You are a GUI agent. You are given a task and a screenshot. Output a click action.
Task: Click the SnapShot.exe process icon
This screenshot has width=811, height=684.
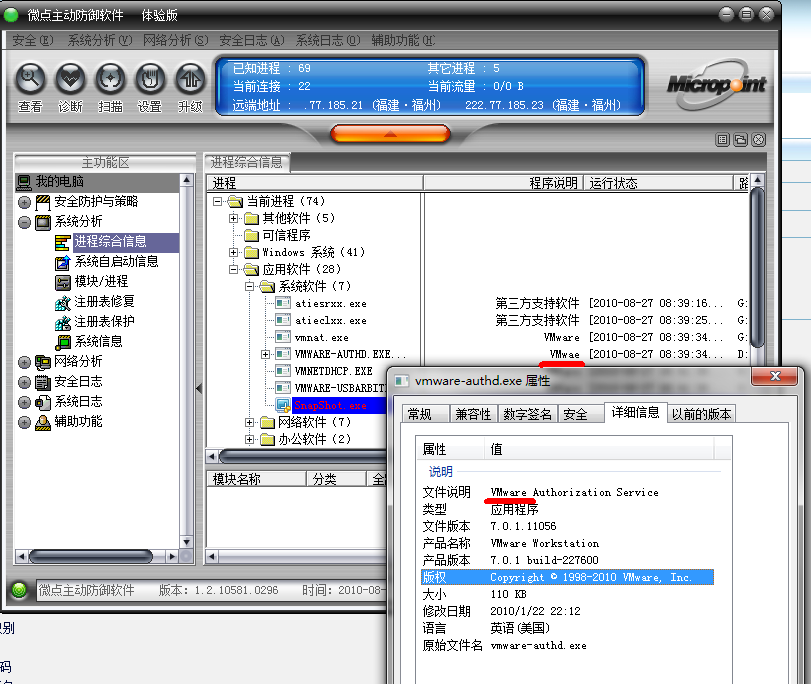click(x=283, y=405)
